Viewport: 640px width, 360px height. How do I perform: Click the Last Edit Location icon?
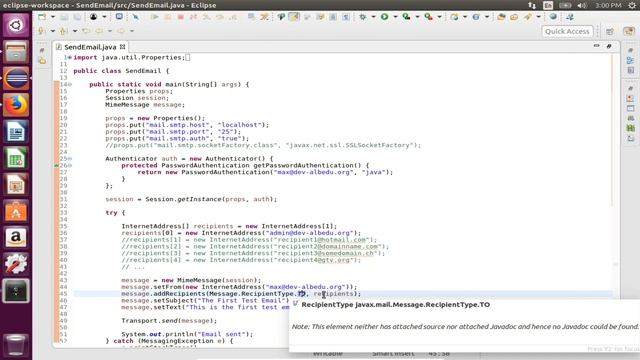pyautogui.click(x=86, y=31)
